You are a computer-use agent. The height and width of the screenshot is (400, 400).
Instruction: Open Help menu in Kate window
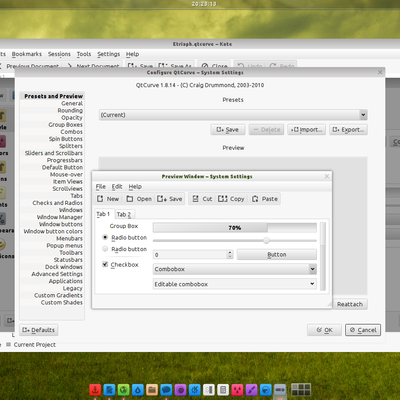tap(132, 54)
